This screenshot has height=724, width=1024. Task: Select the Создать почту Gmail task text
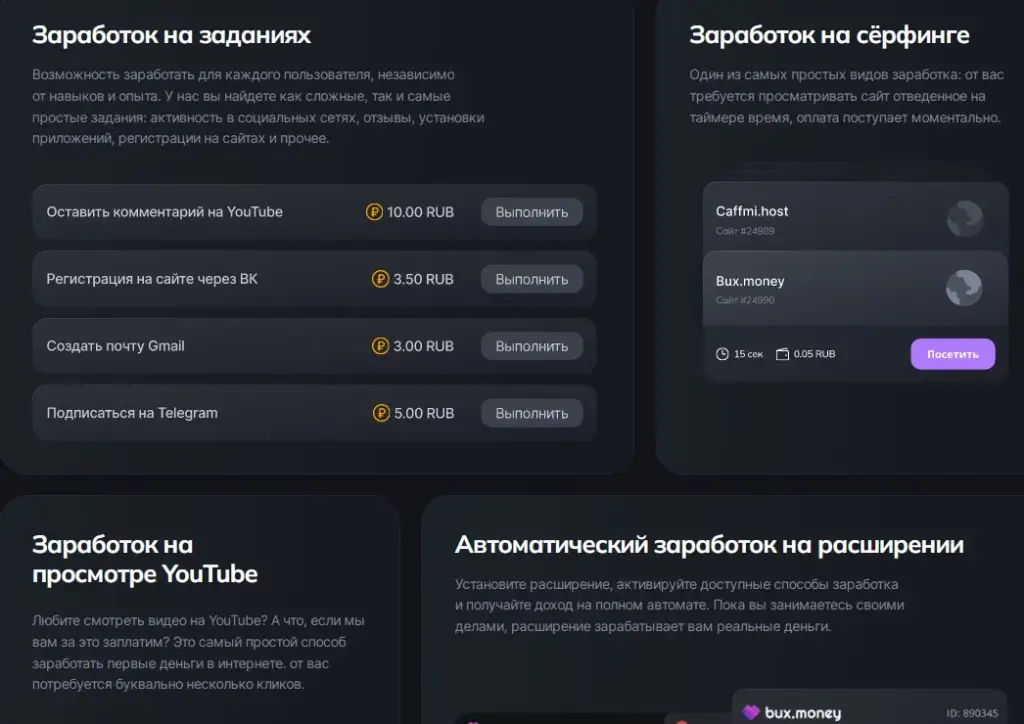point(116,346)
